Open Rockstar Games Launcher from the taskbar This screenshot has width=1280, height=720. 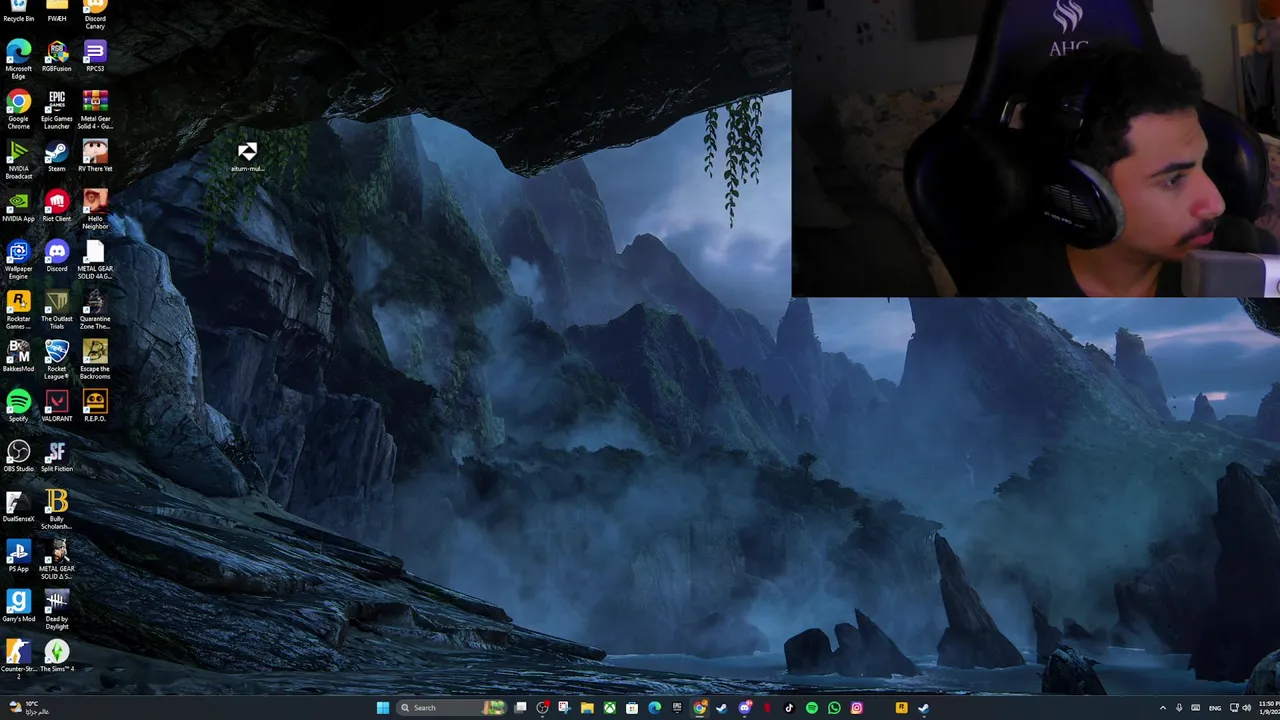pos(901,708)
